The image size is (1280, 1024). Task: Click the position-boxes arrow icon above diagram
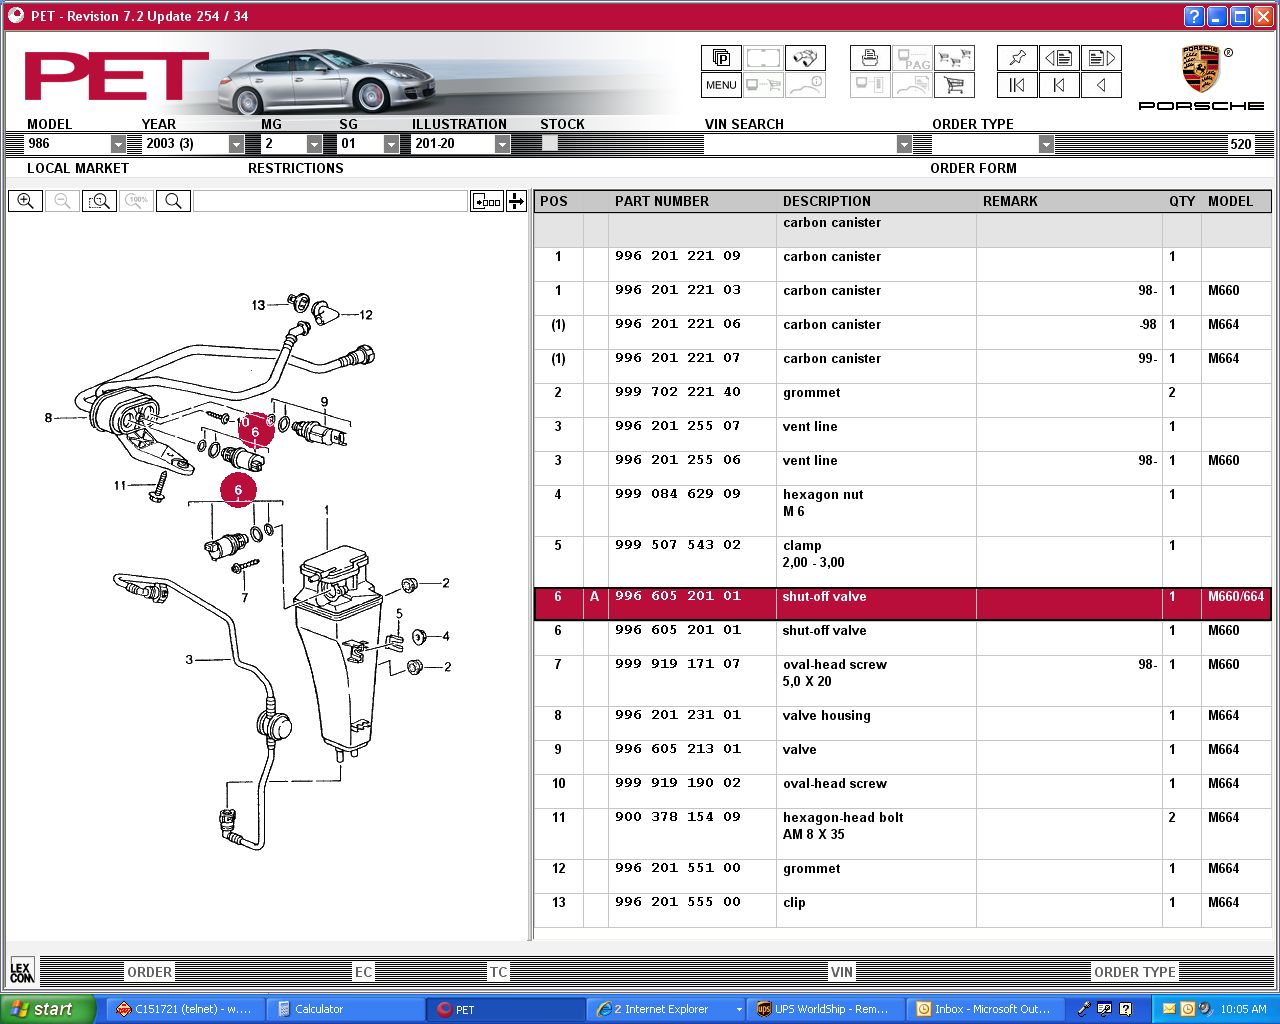point(487,201)
